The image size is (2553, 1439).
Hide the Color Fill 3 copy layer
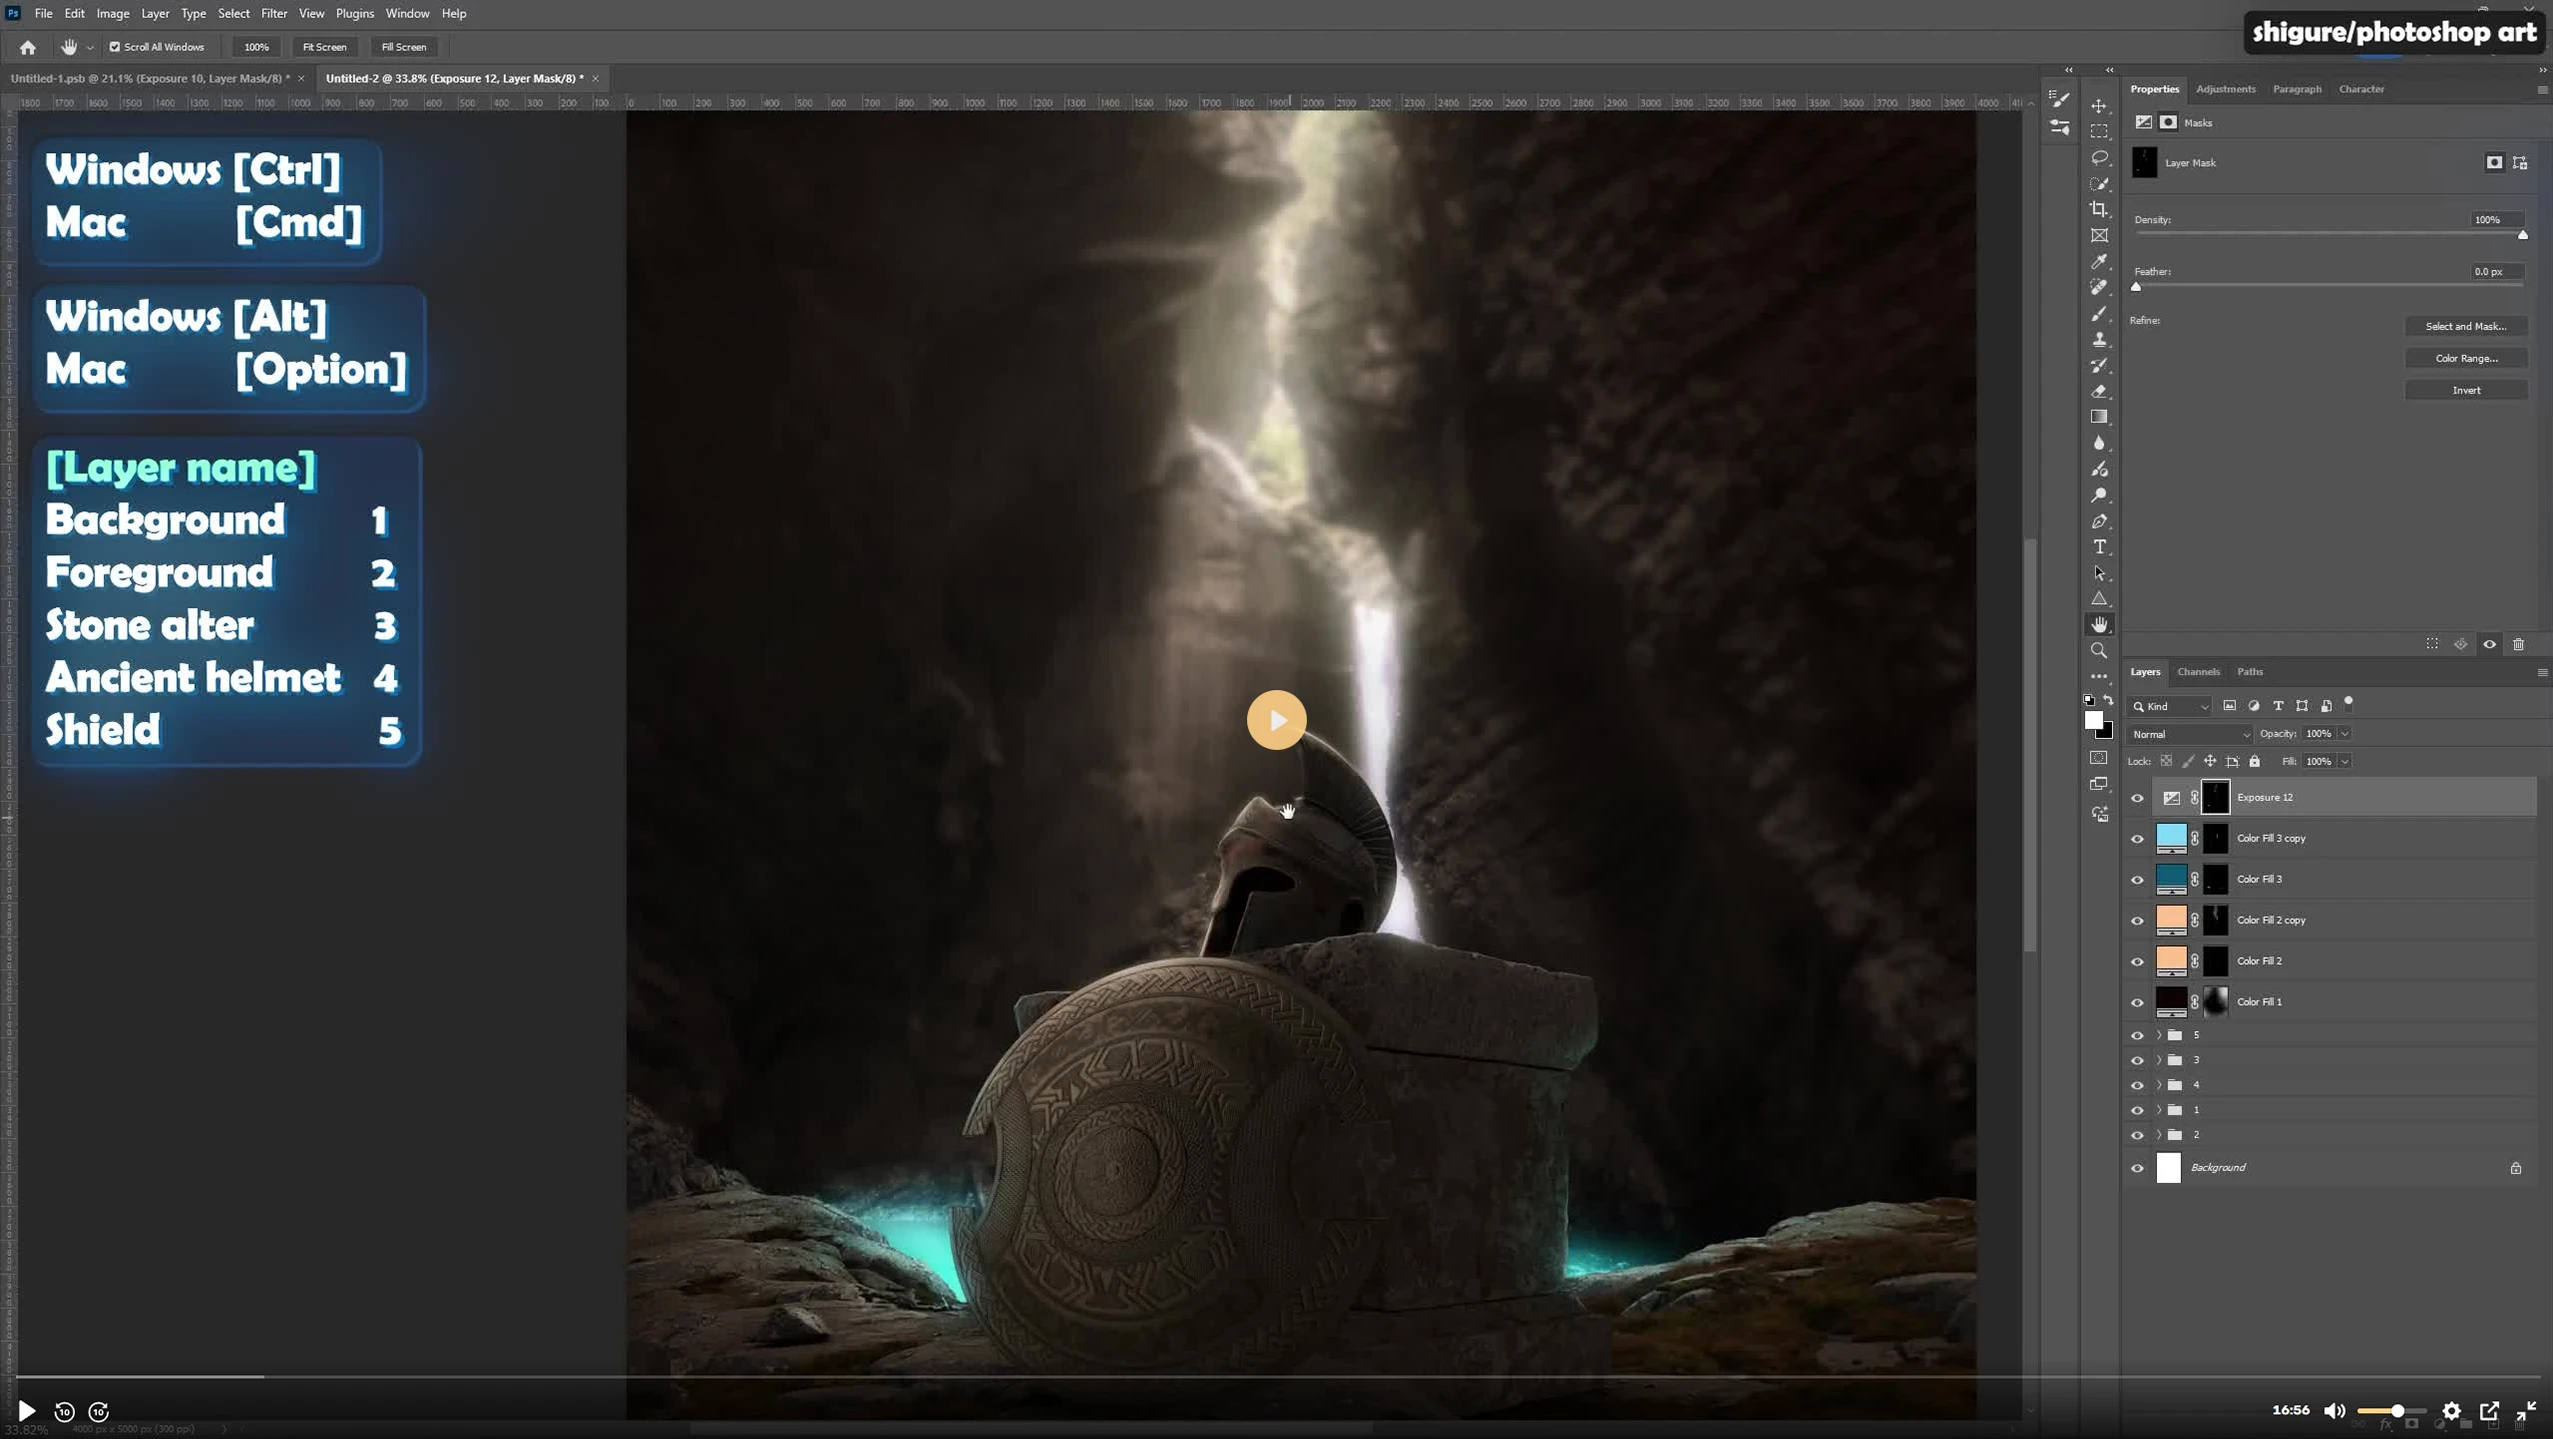point(2137,839)
